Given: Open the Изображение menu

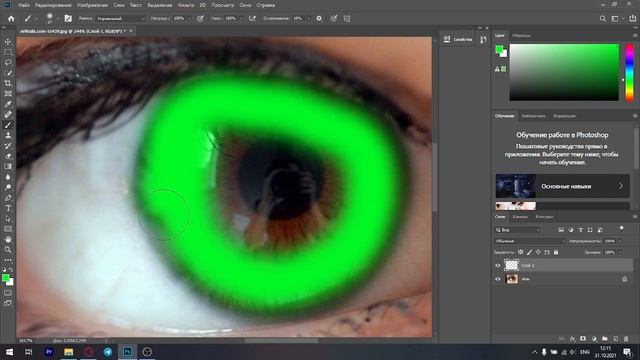Looking at the screenshot, I should tap(92, 5).
